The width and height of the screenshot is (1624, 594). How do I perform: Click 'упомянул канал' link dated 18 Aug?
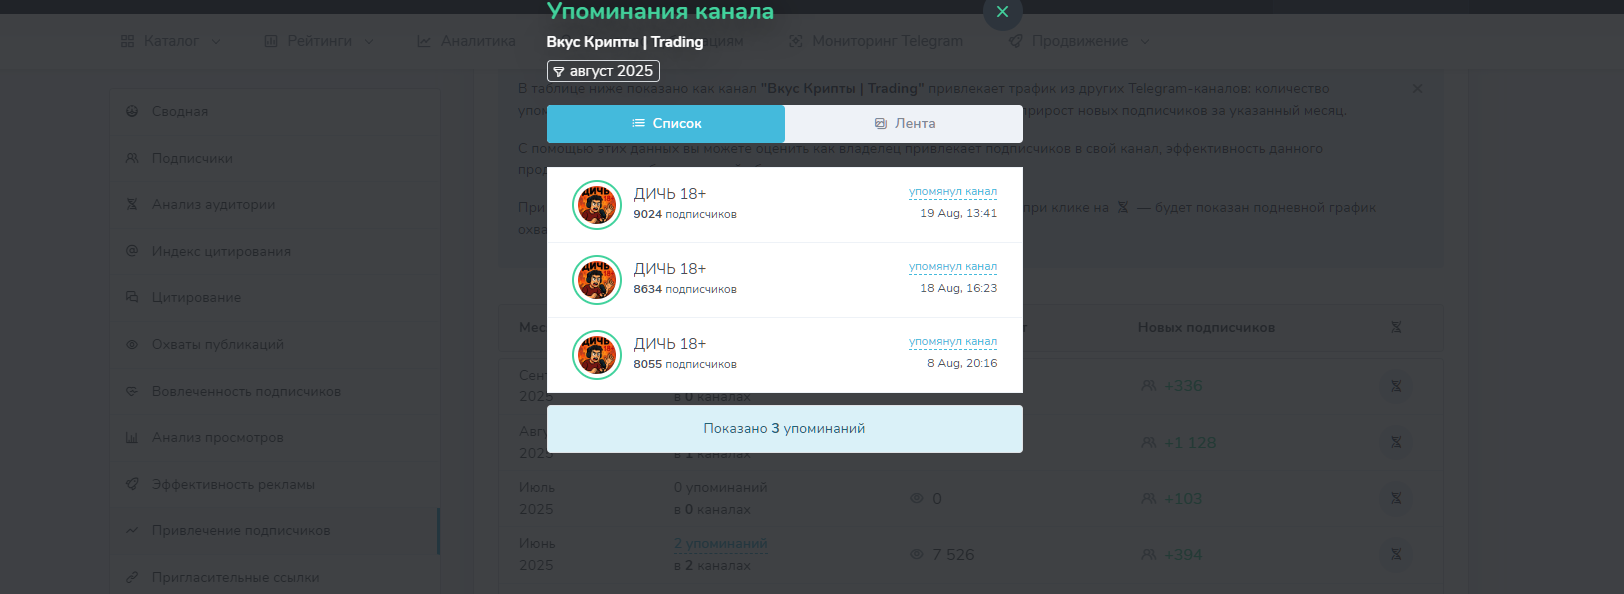tap(952, 267)
